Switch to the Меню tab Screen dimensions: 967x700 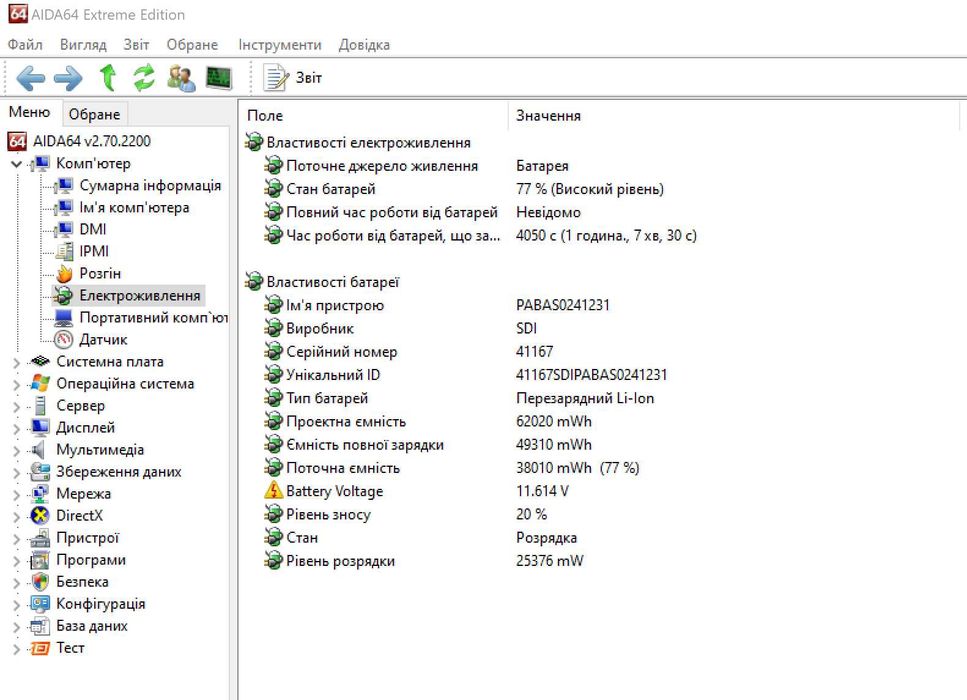pyautogui.click(x=29, y=112)
